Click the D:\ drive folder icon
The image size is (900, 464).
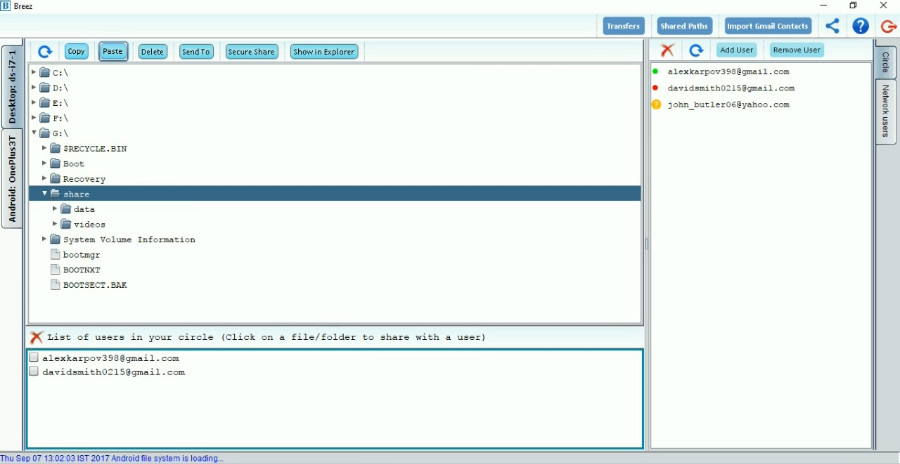[x=45, y=88]
